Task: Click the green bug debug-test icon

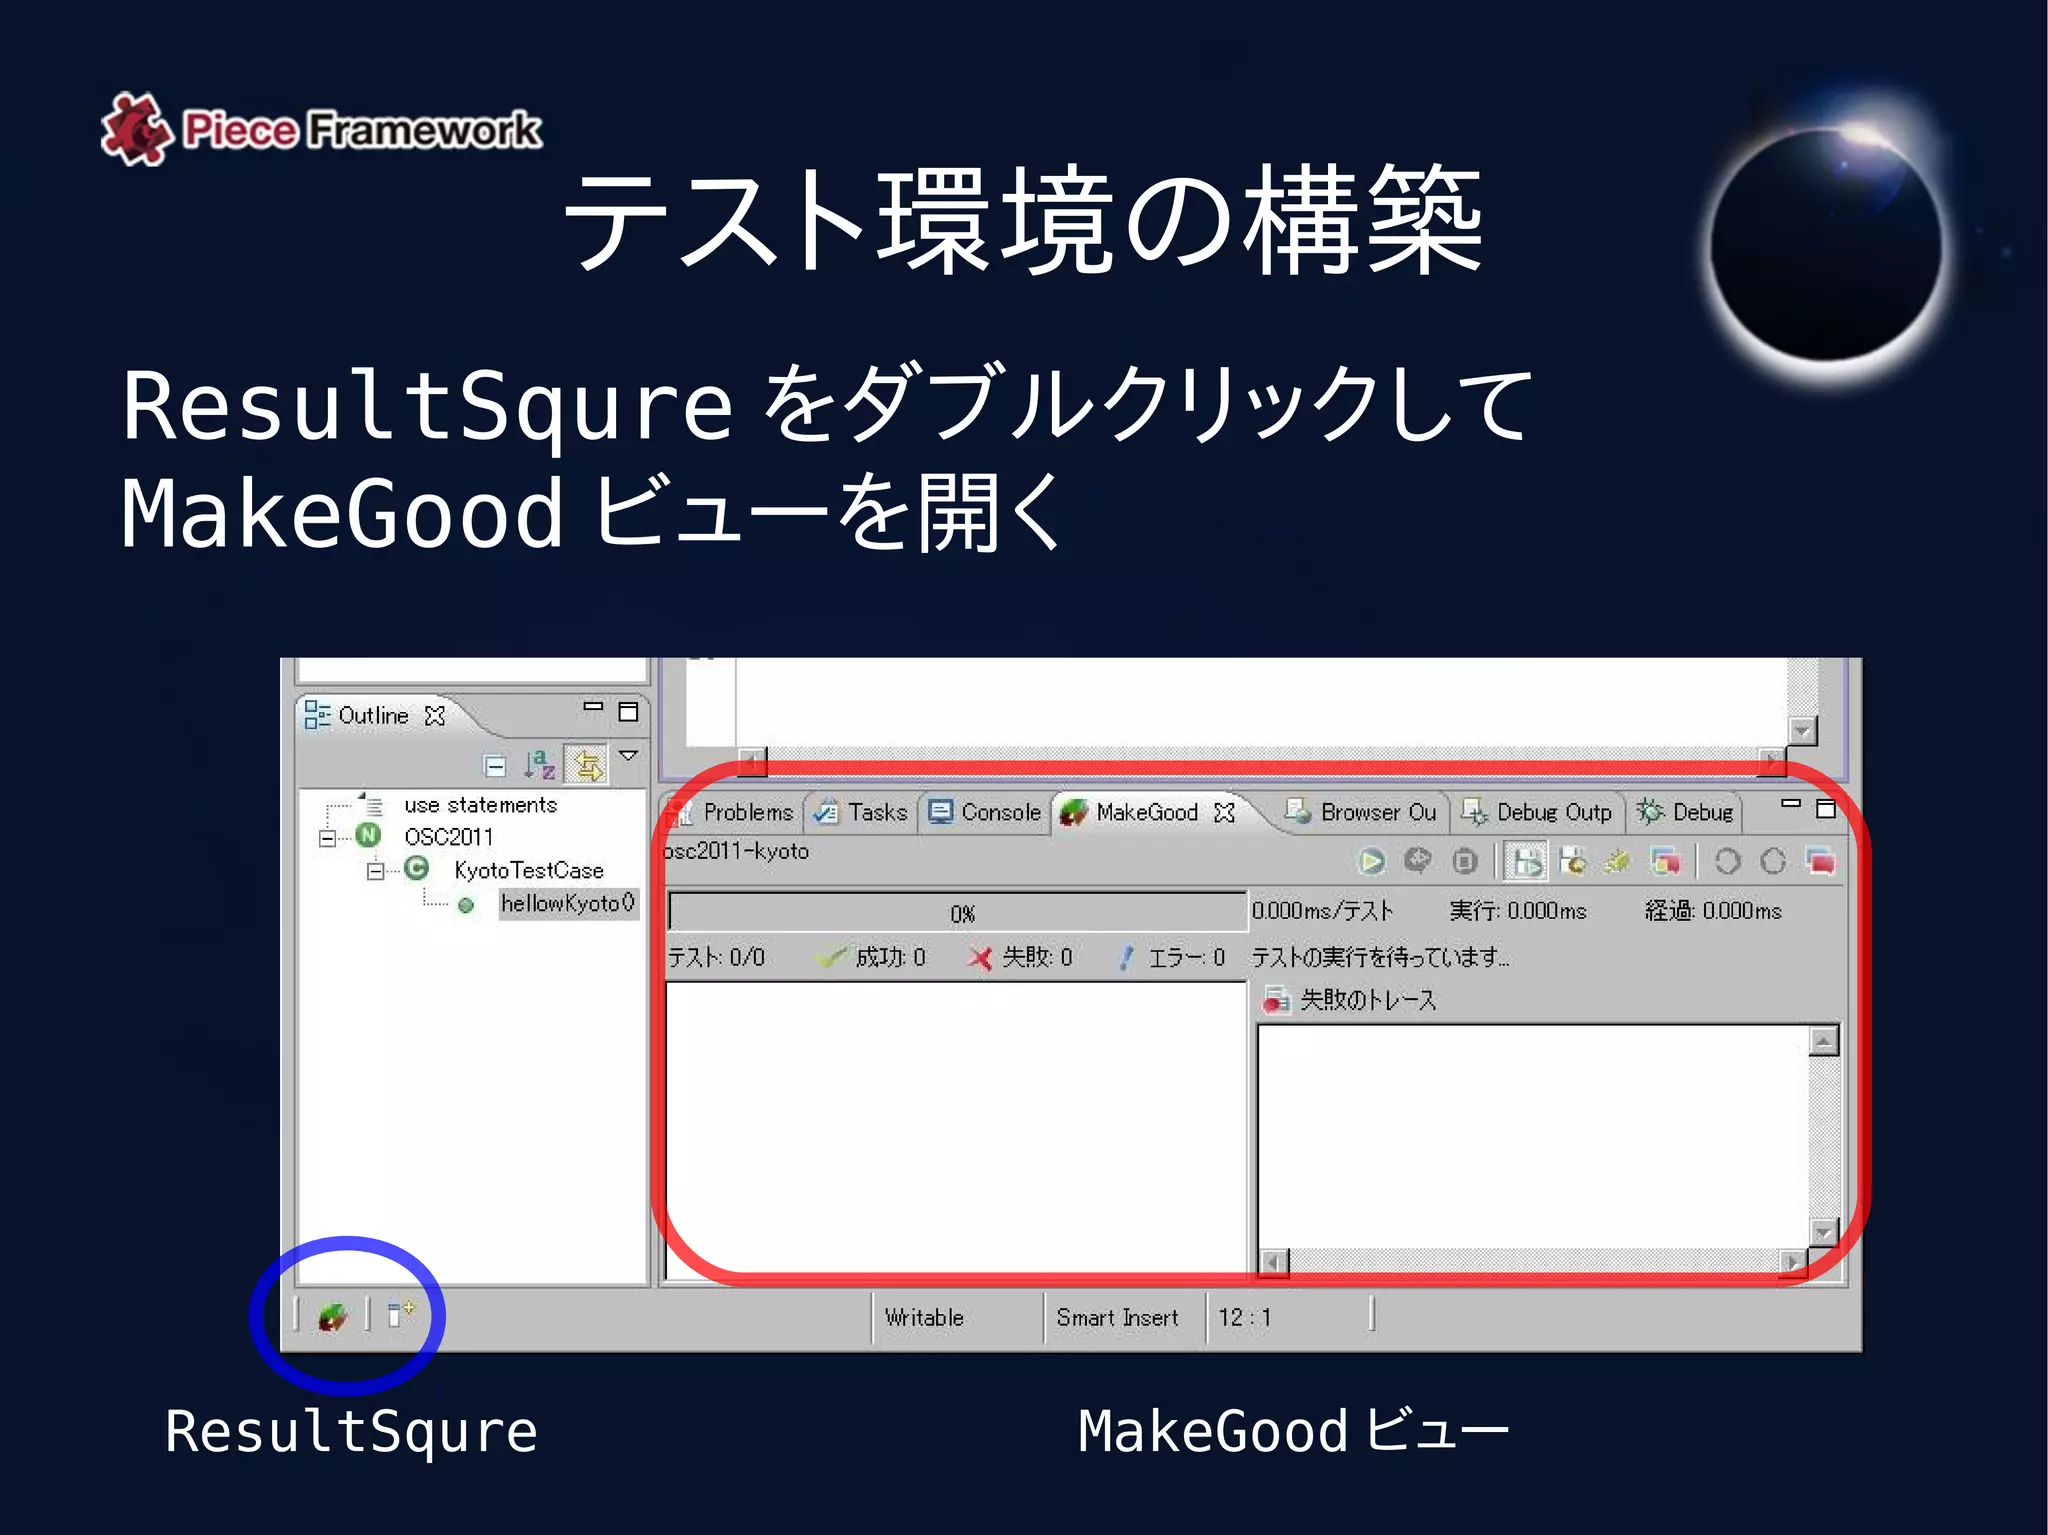Action: click(1618, 860)
